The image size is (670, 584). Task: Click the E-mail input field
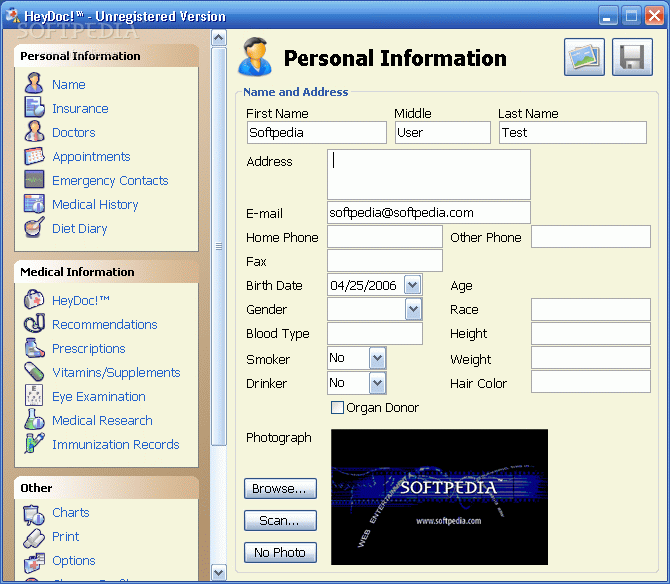tap(429, 212)
